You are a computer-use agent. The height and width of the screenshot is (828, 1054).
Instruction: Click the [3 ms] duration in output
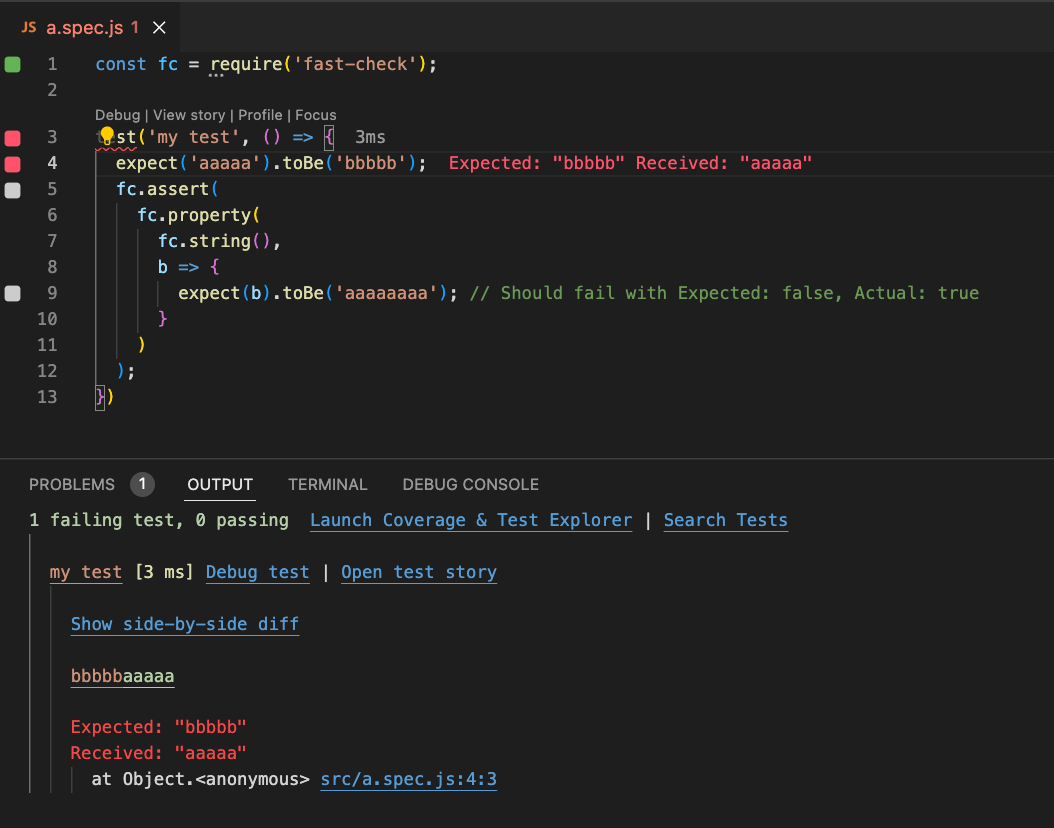pyautogui.click(x=164, y=572)
